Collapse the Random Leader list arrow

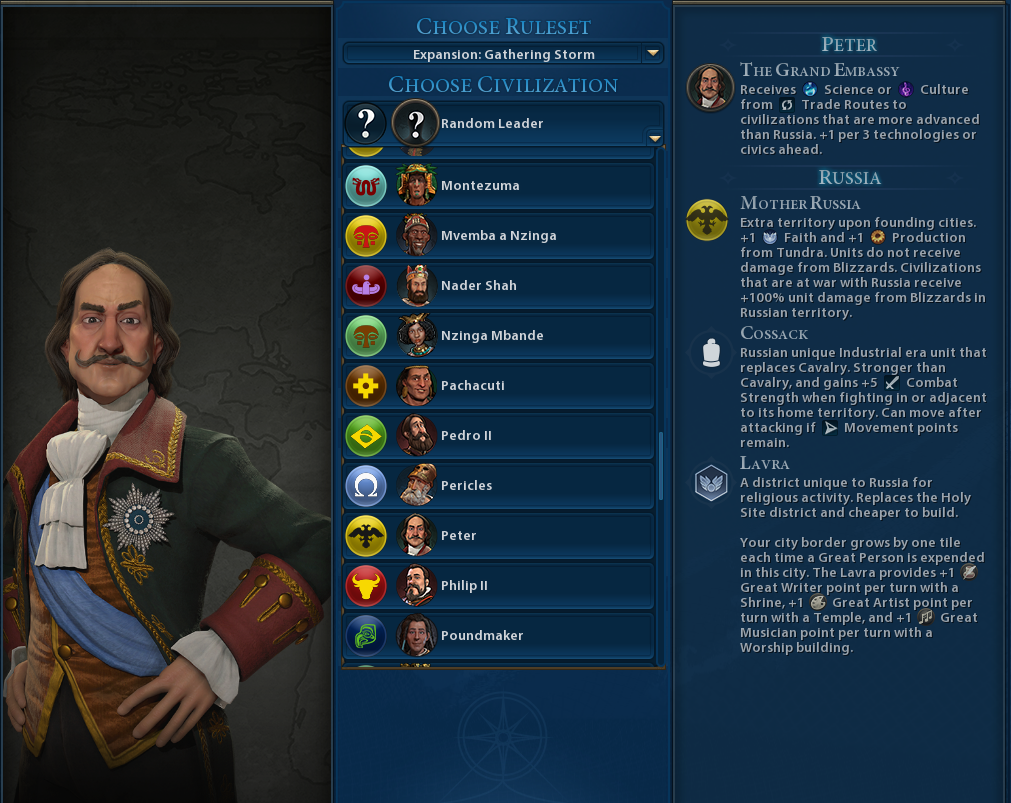click(x=655, y=138)
